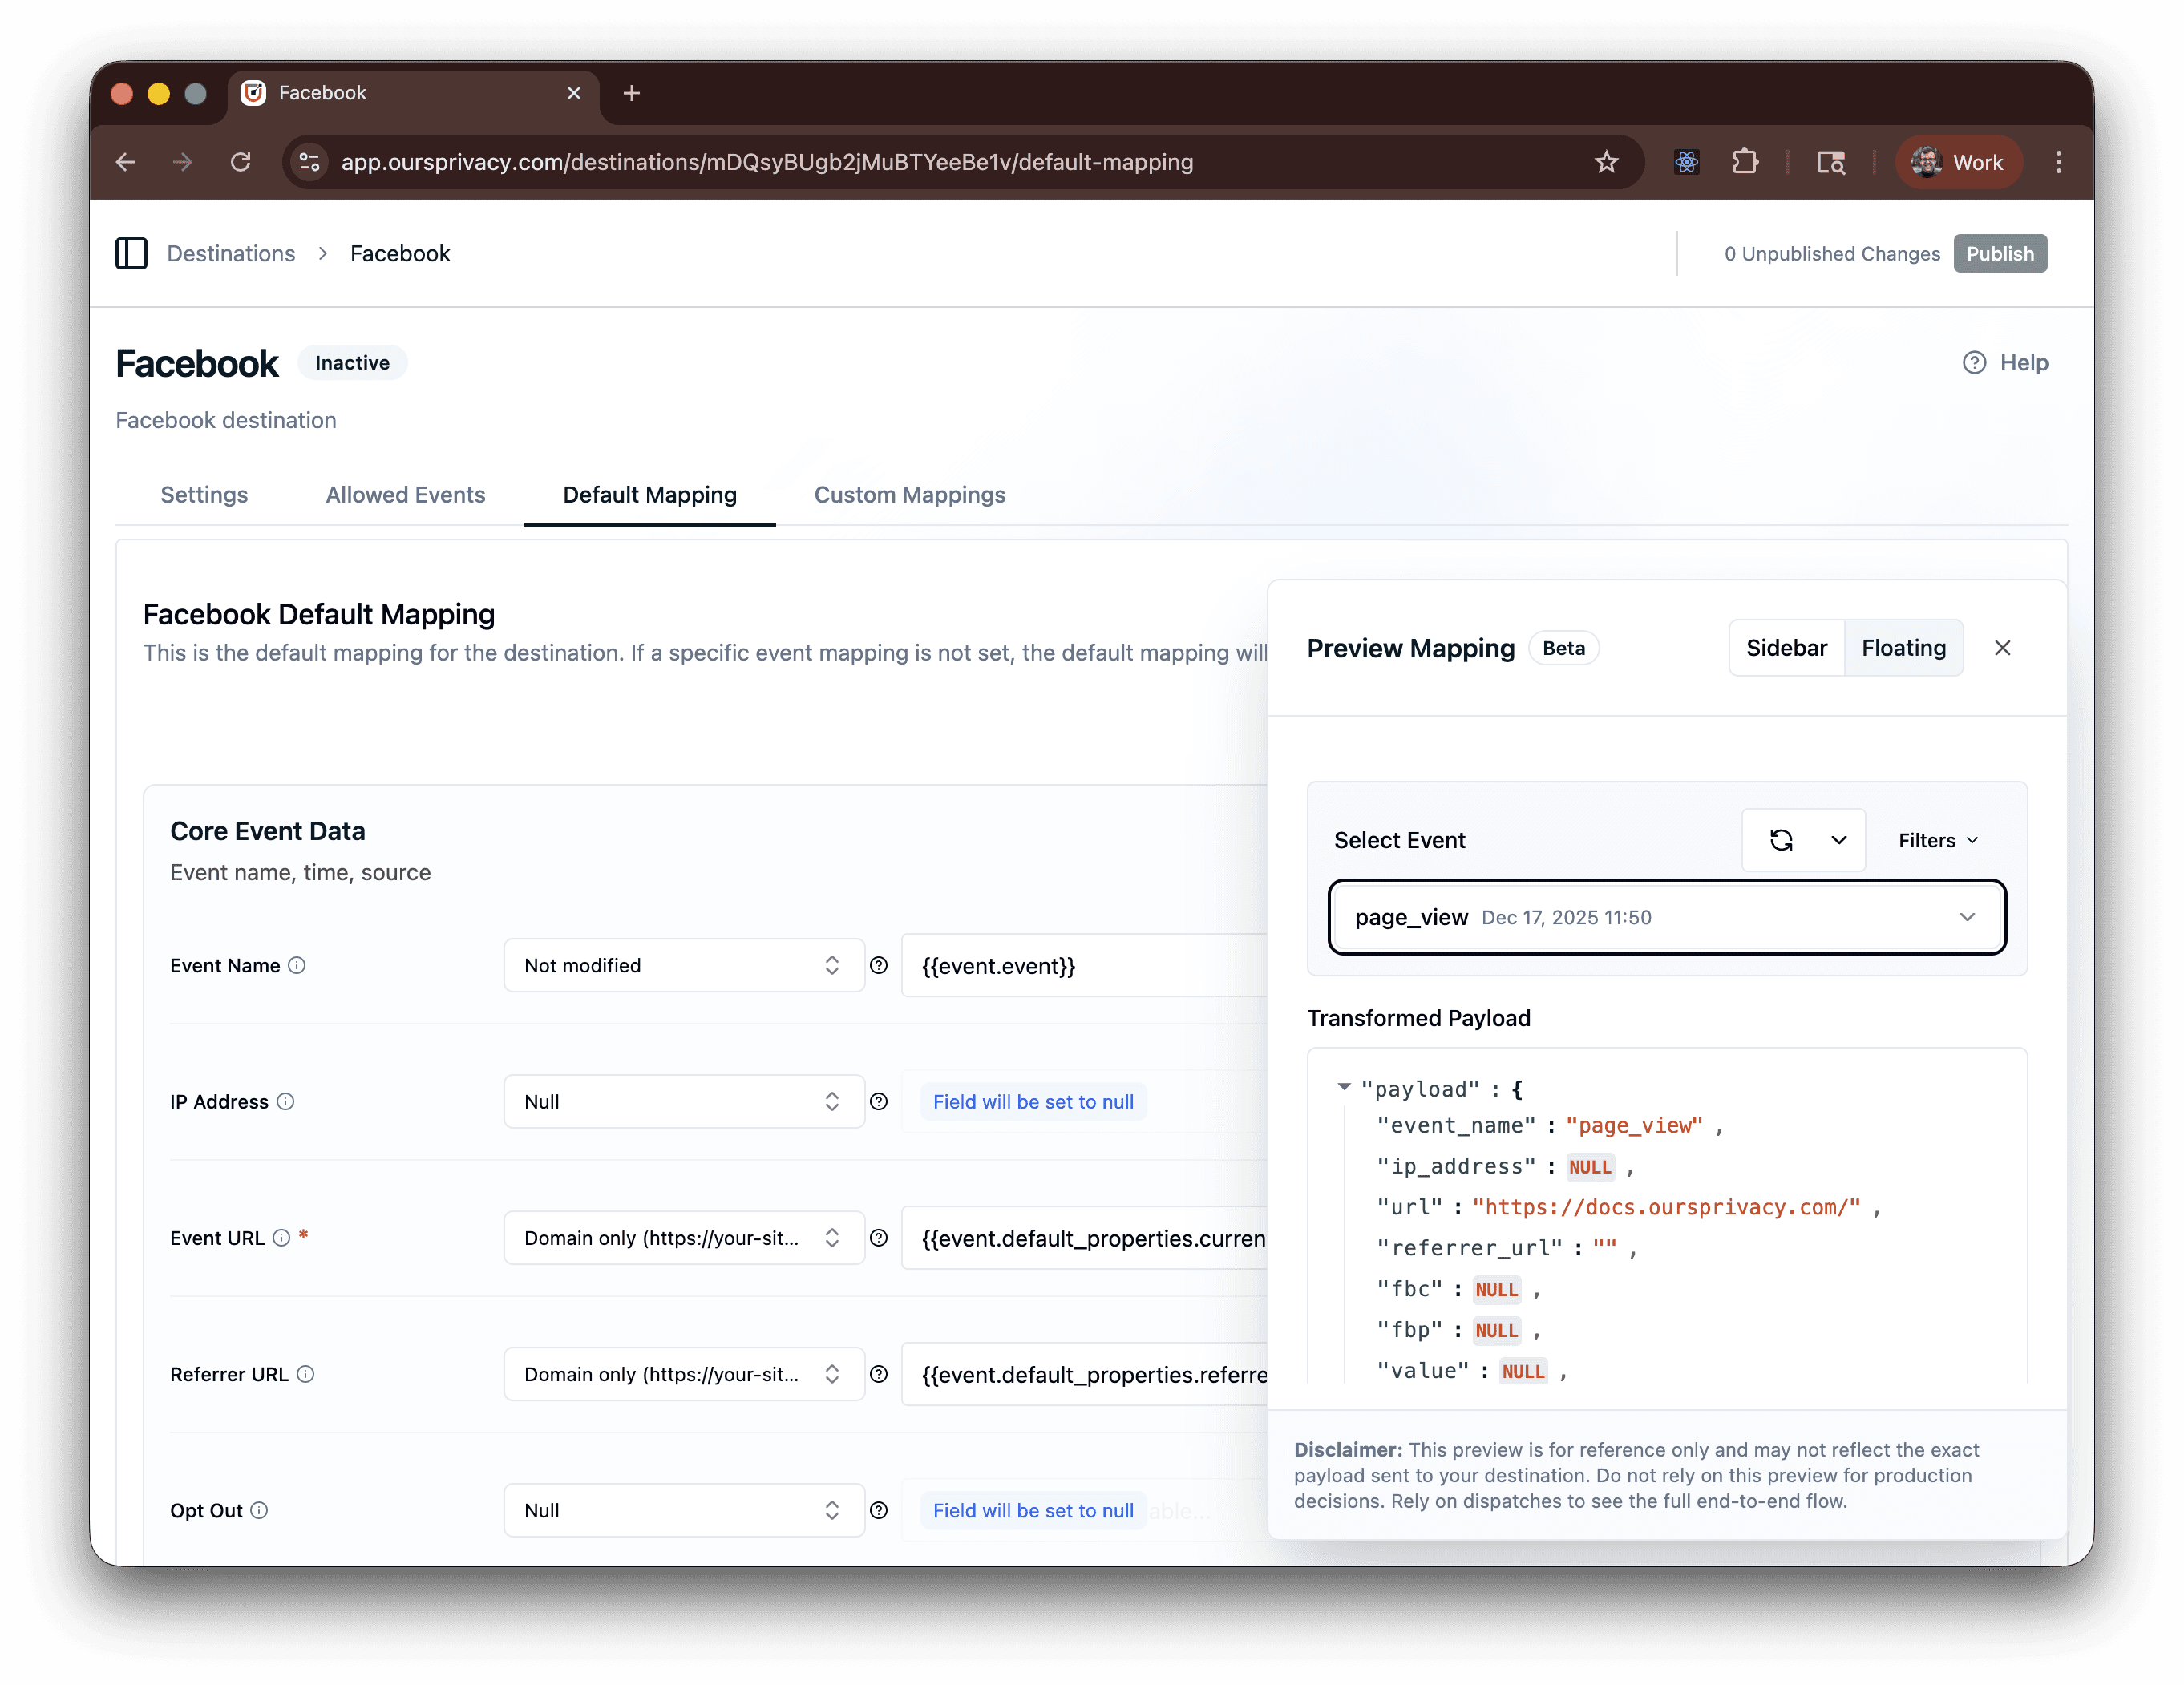This screenshot has width=2184, height=1685.
Task: Click the Help question mark icon
Action: 1974,362
